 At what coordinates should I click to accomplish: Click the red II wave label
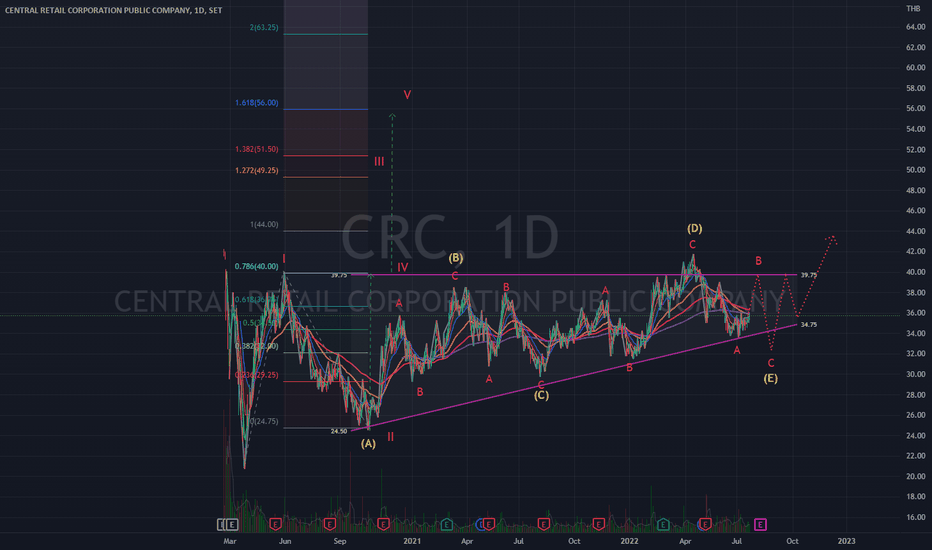click(x=391, y=437)
